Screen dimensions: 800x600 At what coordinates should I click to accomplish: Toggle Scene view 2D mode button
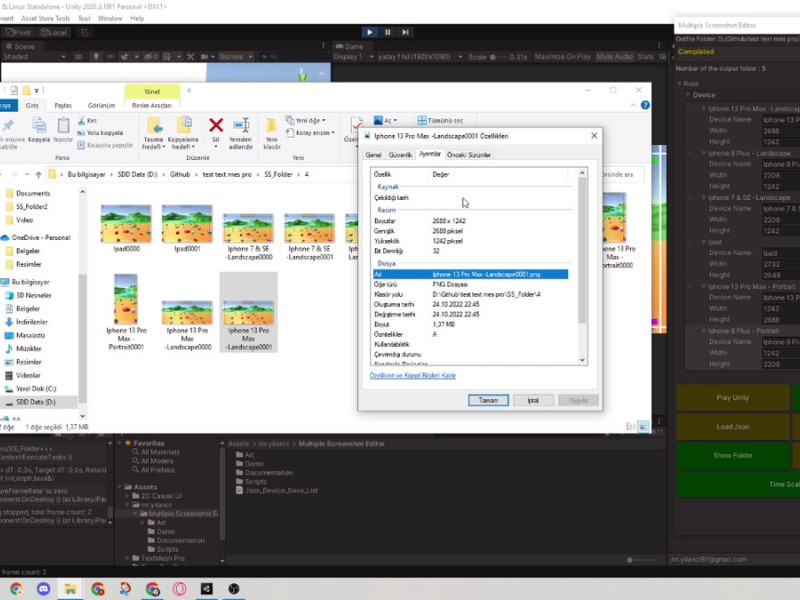tap(79, 57)
